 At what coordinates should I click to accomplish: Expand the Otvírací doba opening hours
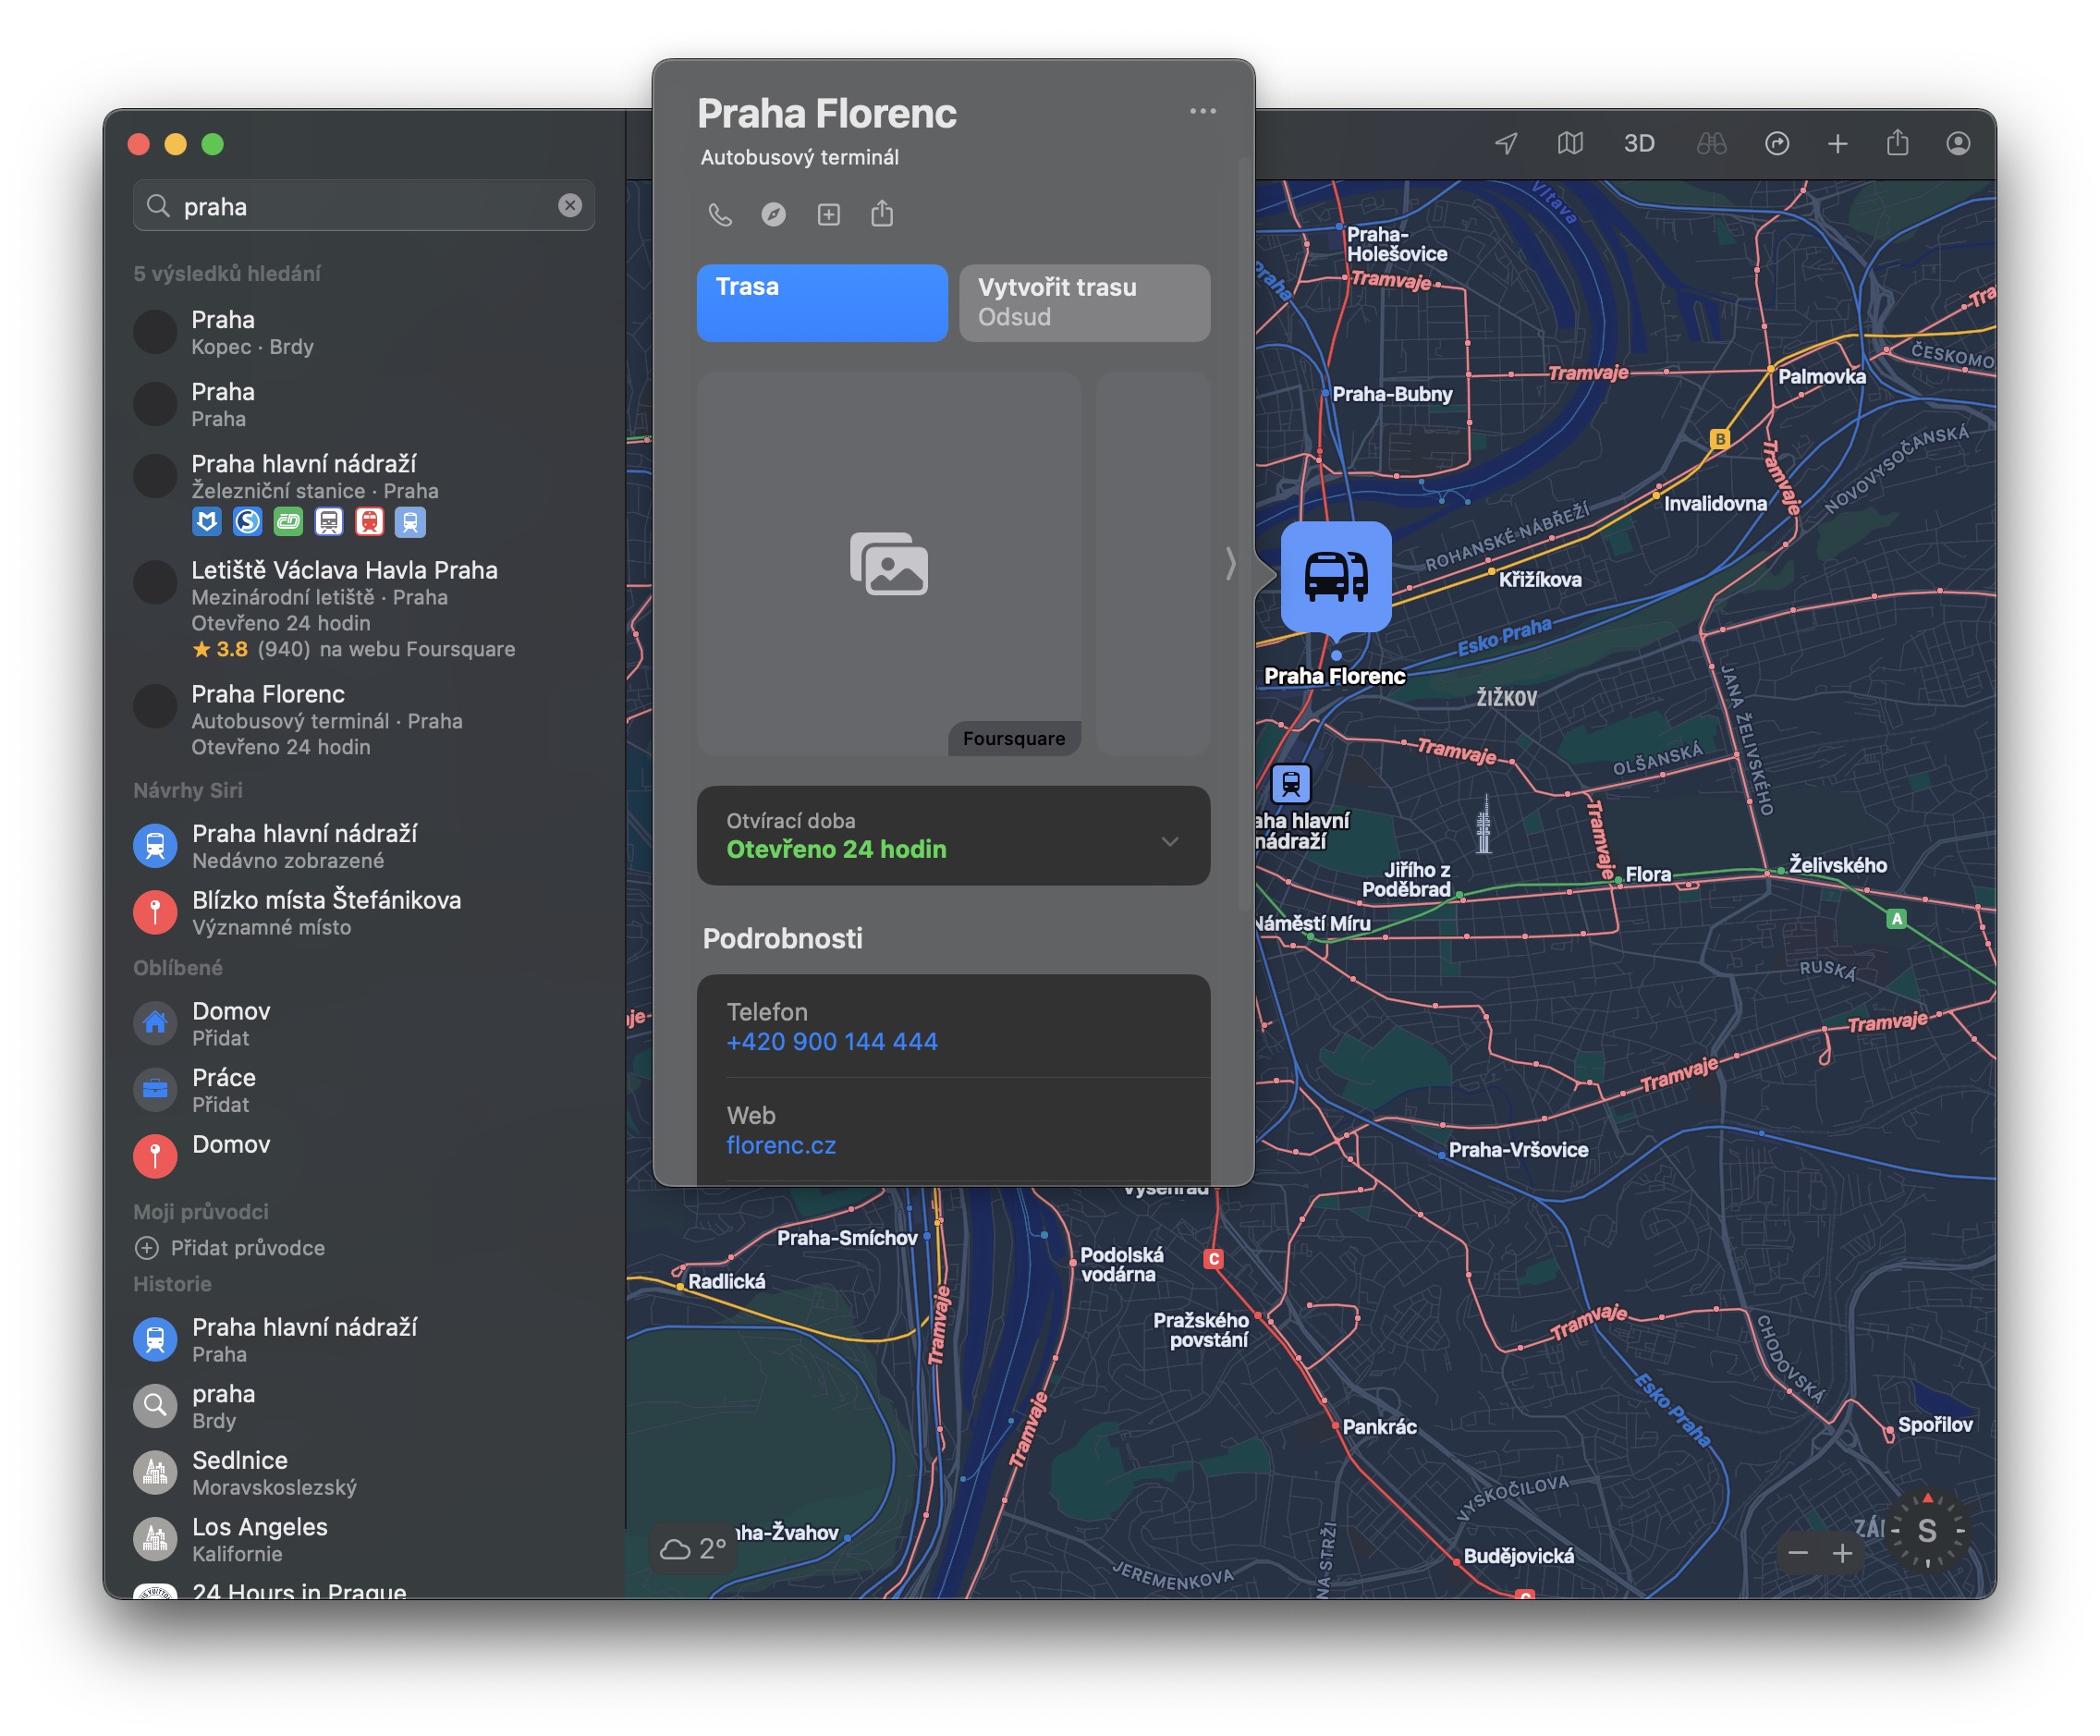(x=1169, y=841)
